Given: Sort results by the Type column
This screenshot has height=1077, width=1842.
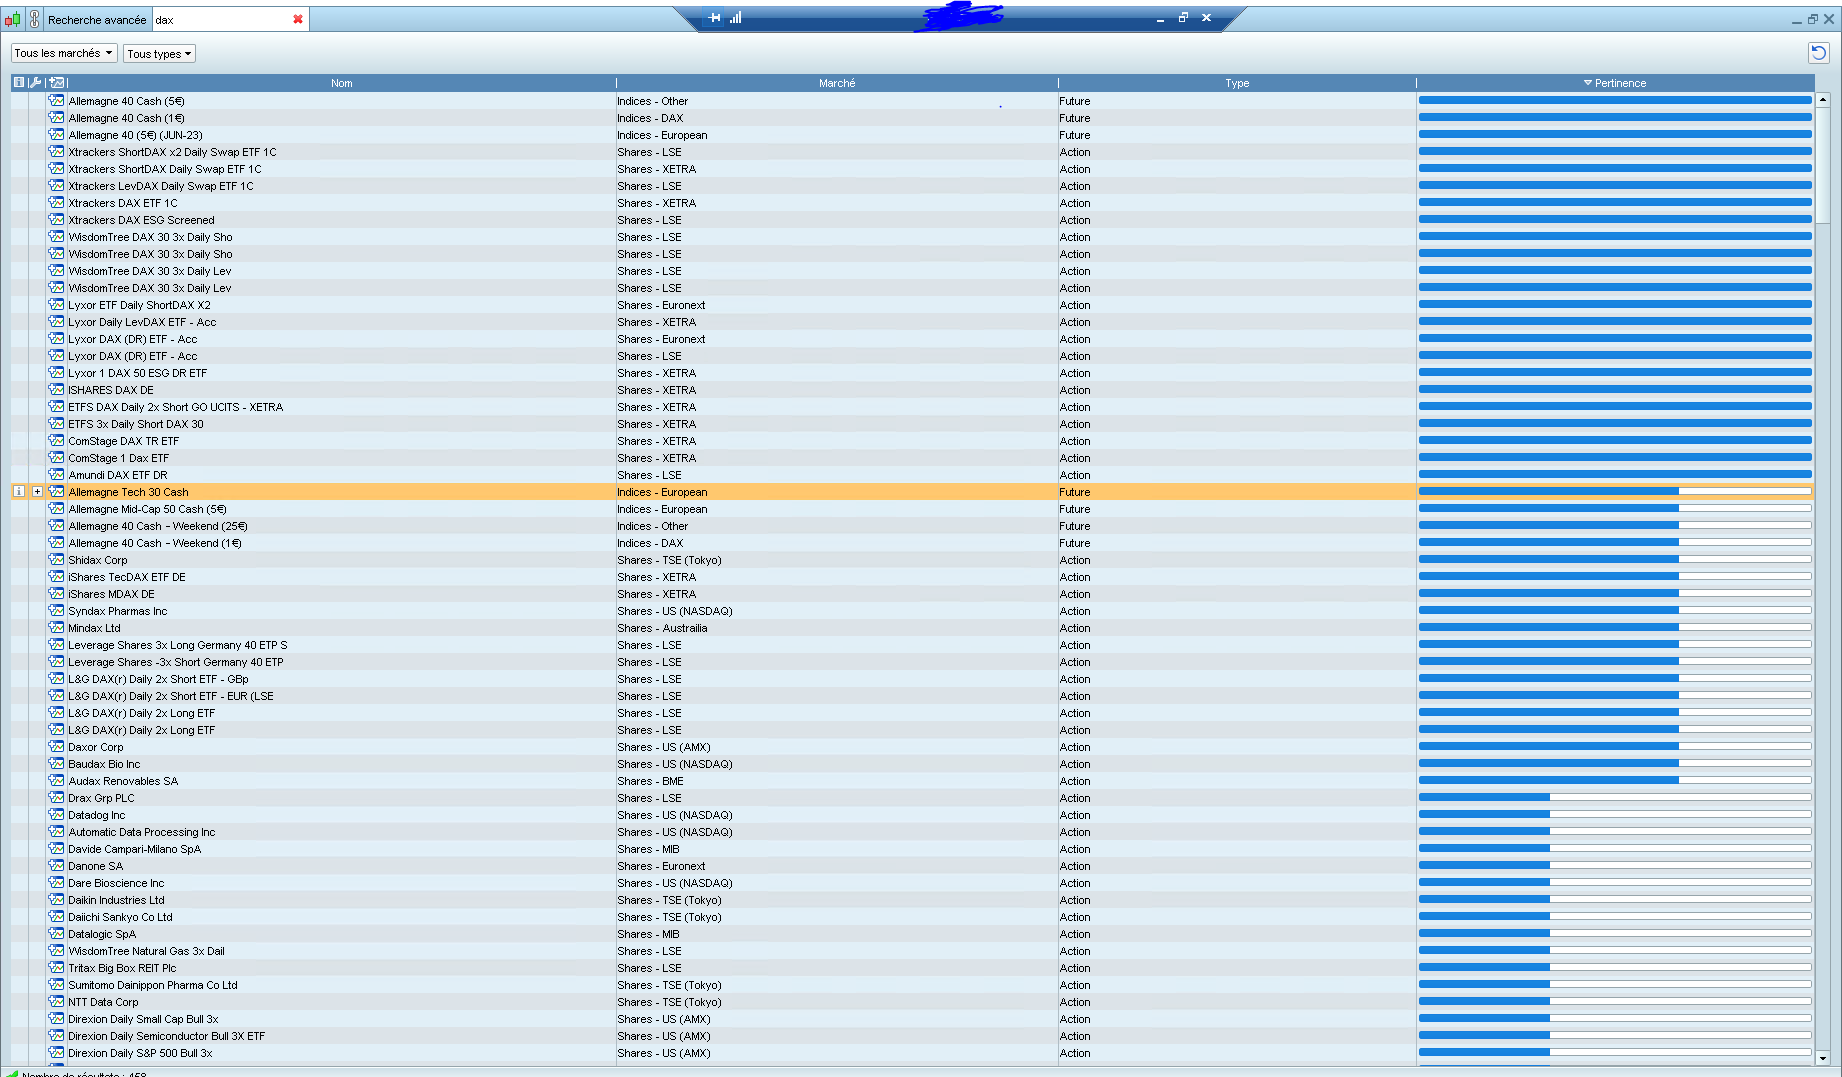Looking at the screenshot, I should pos(1237,83).
